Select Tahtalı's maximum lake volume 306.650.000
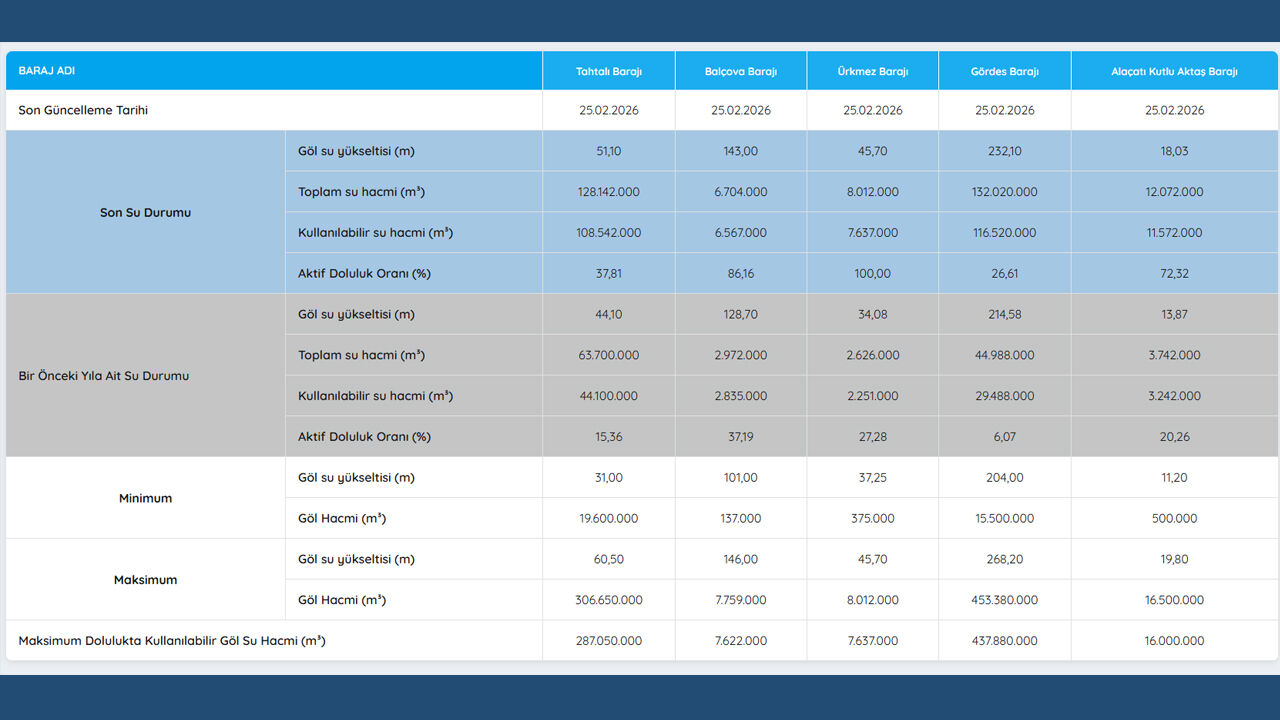 608,600
